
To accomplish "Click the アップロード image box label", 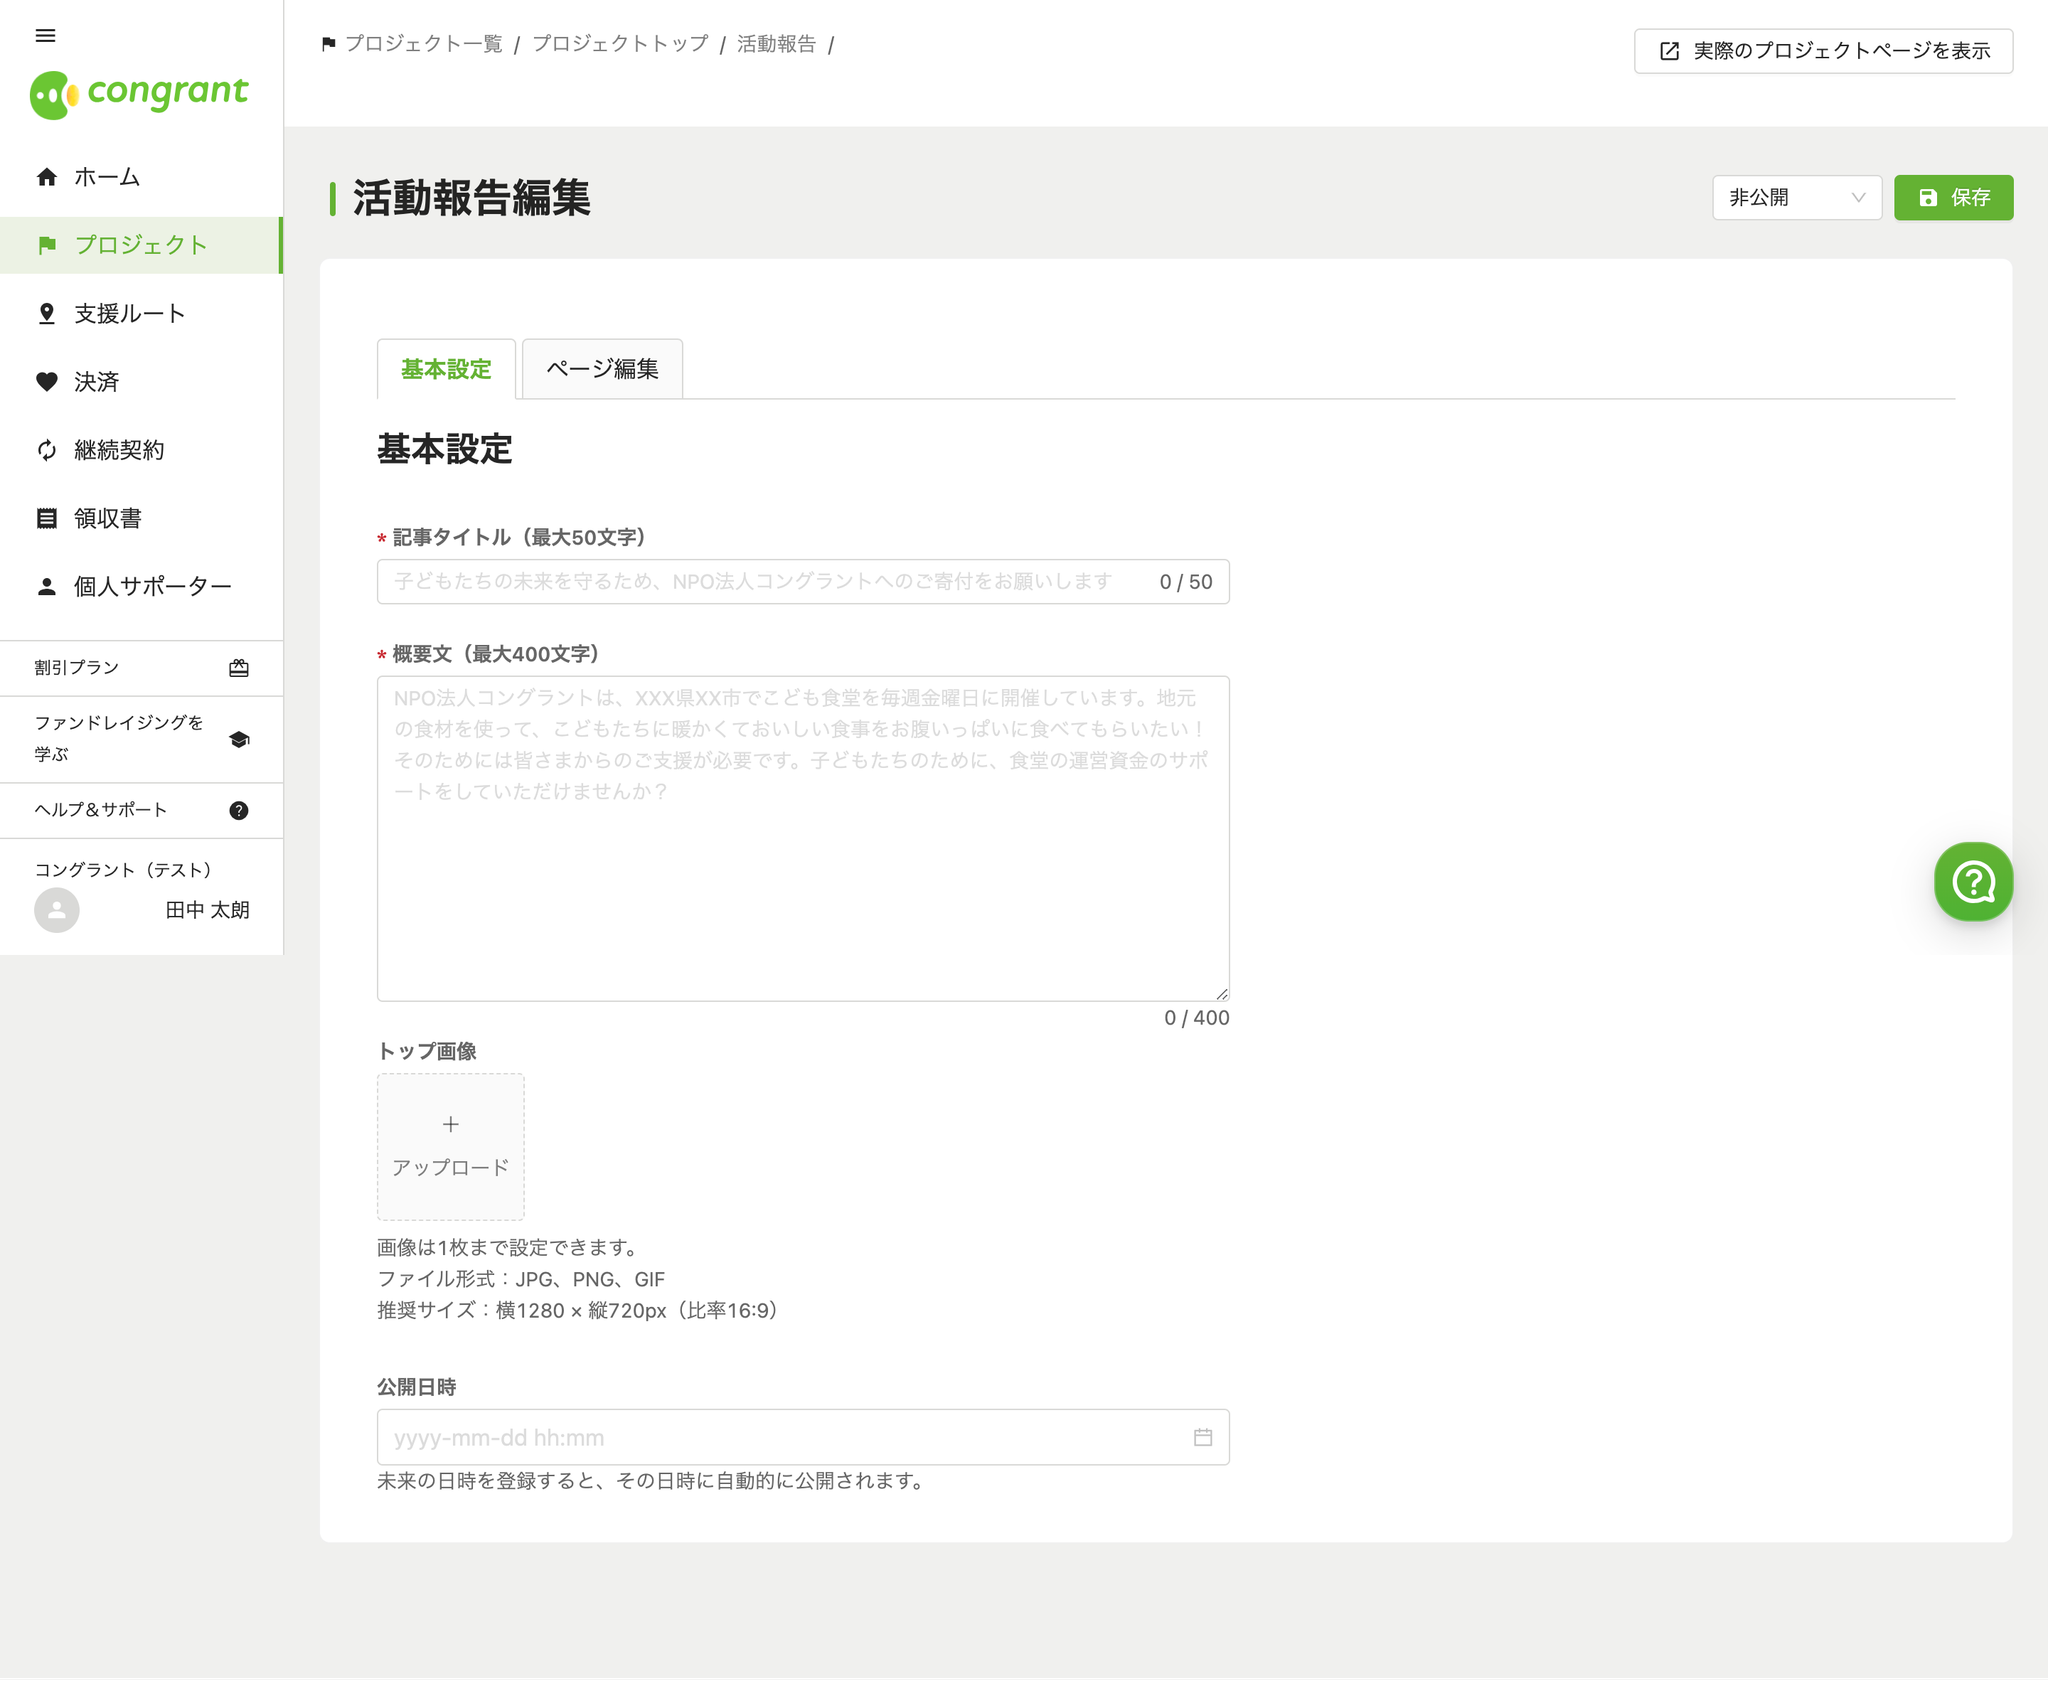I will point(451,1168).
